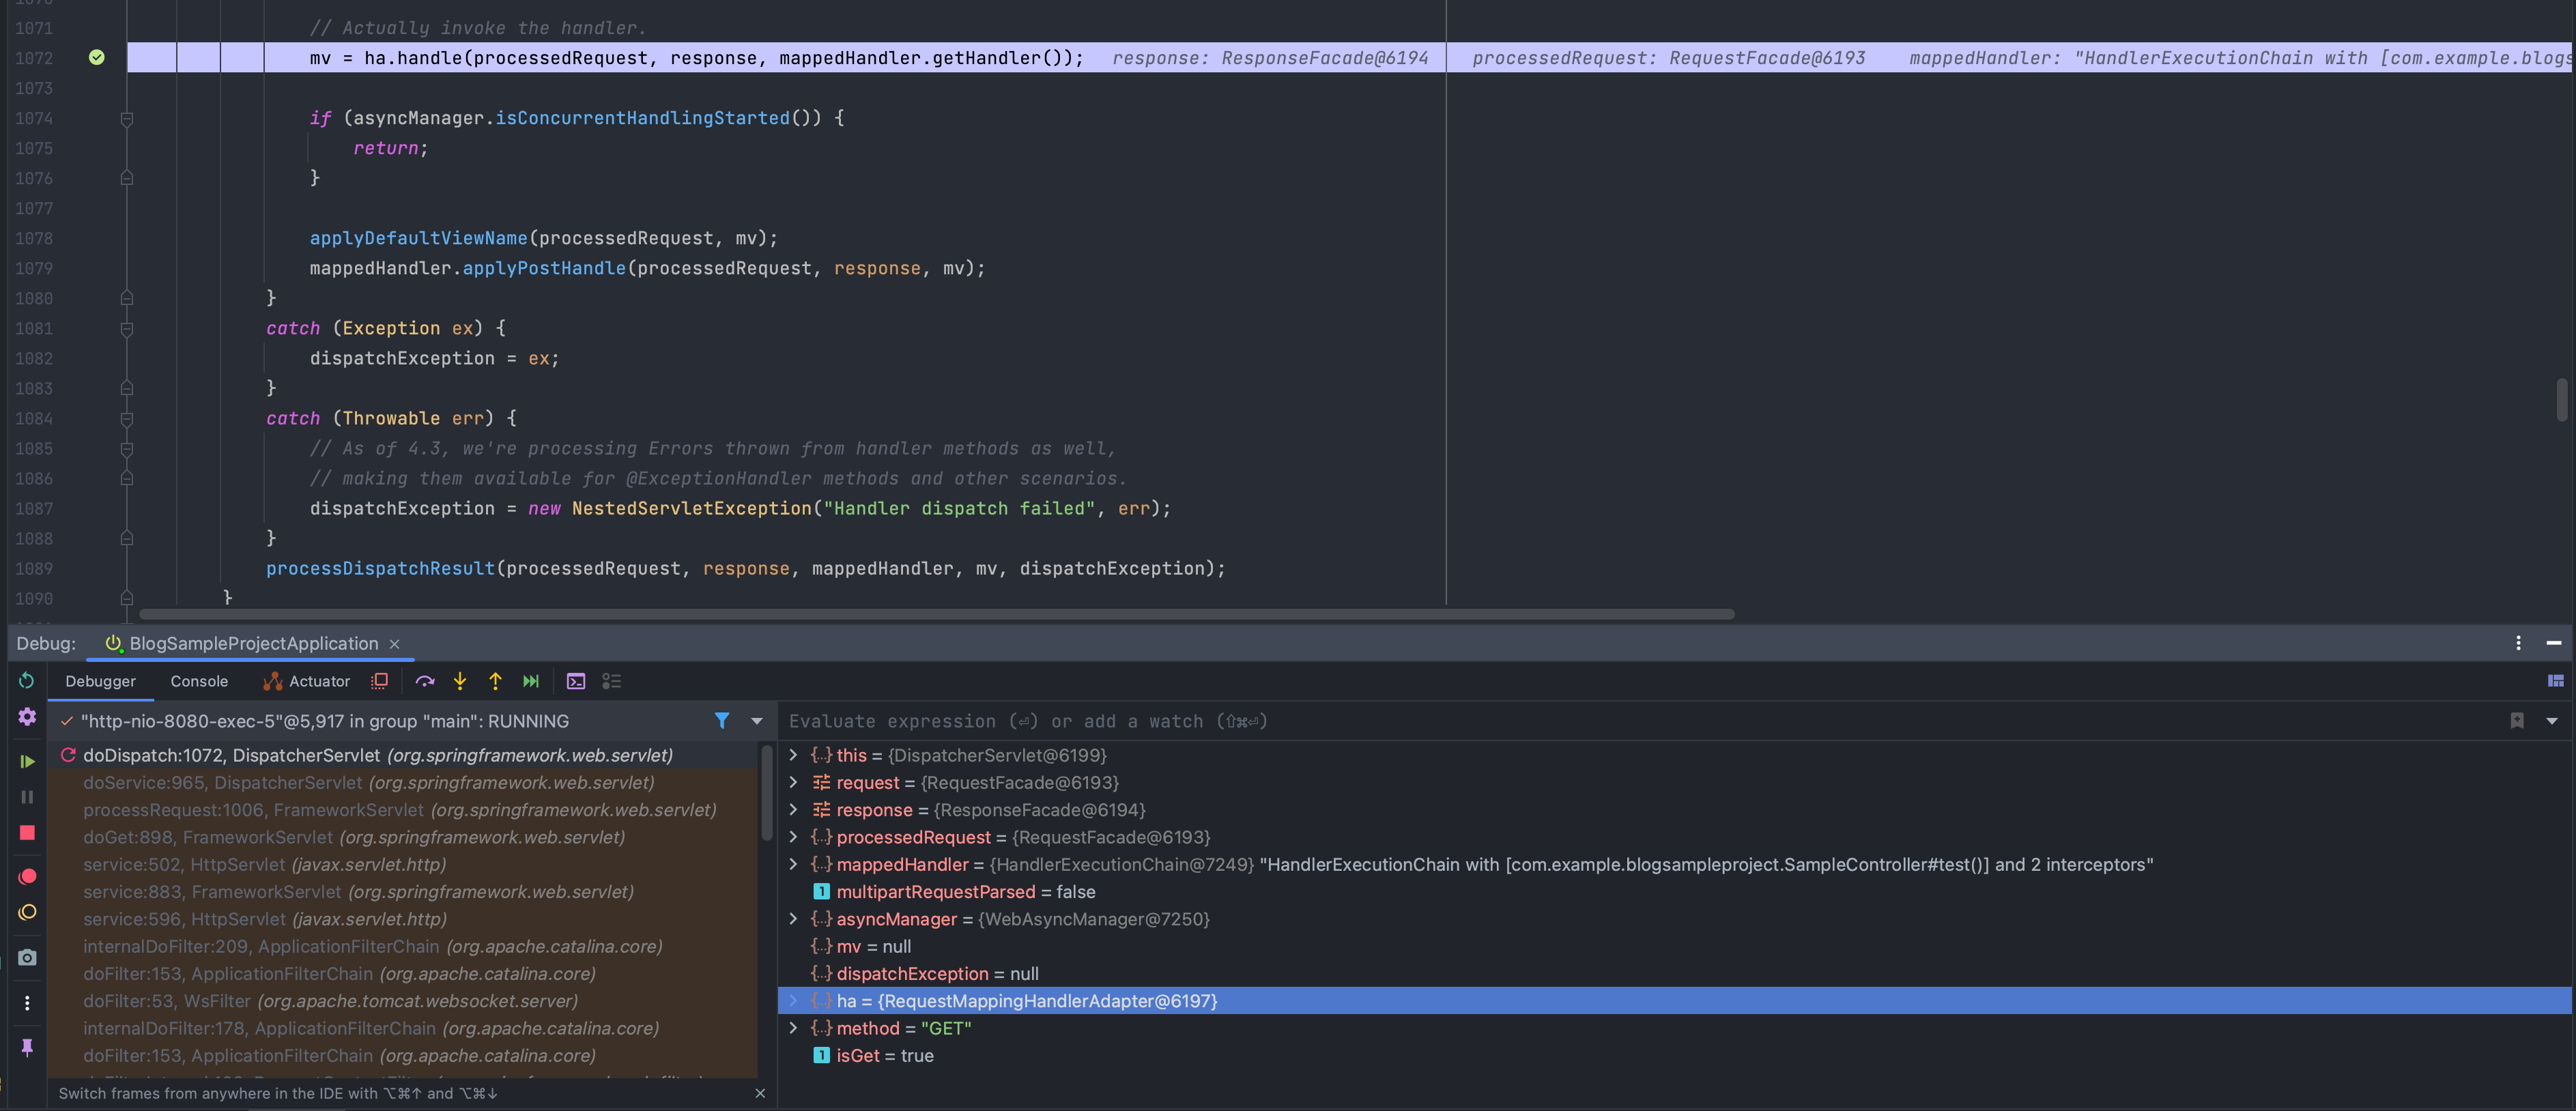
Task: Open the View Breakpoints red circles icon
Action: point(27,876)
